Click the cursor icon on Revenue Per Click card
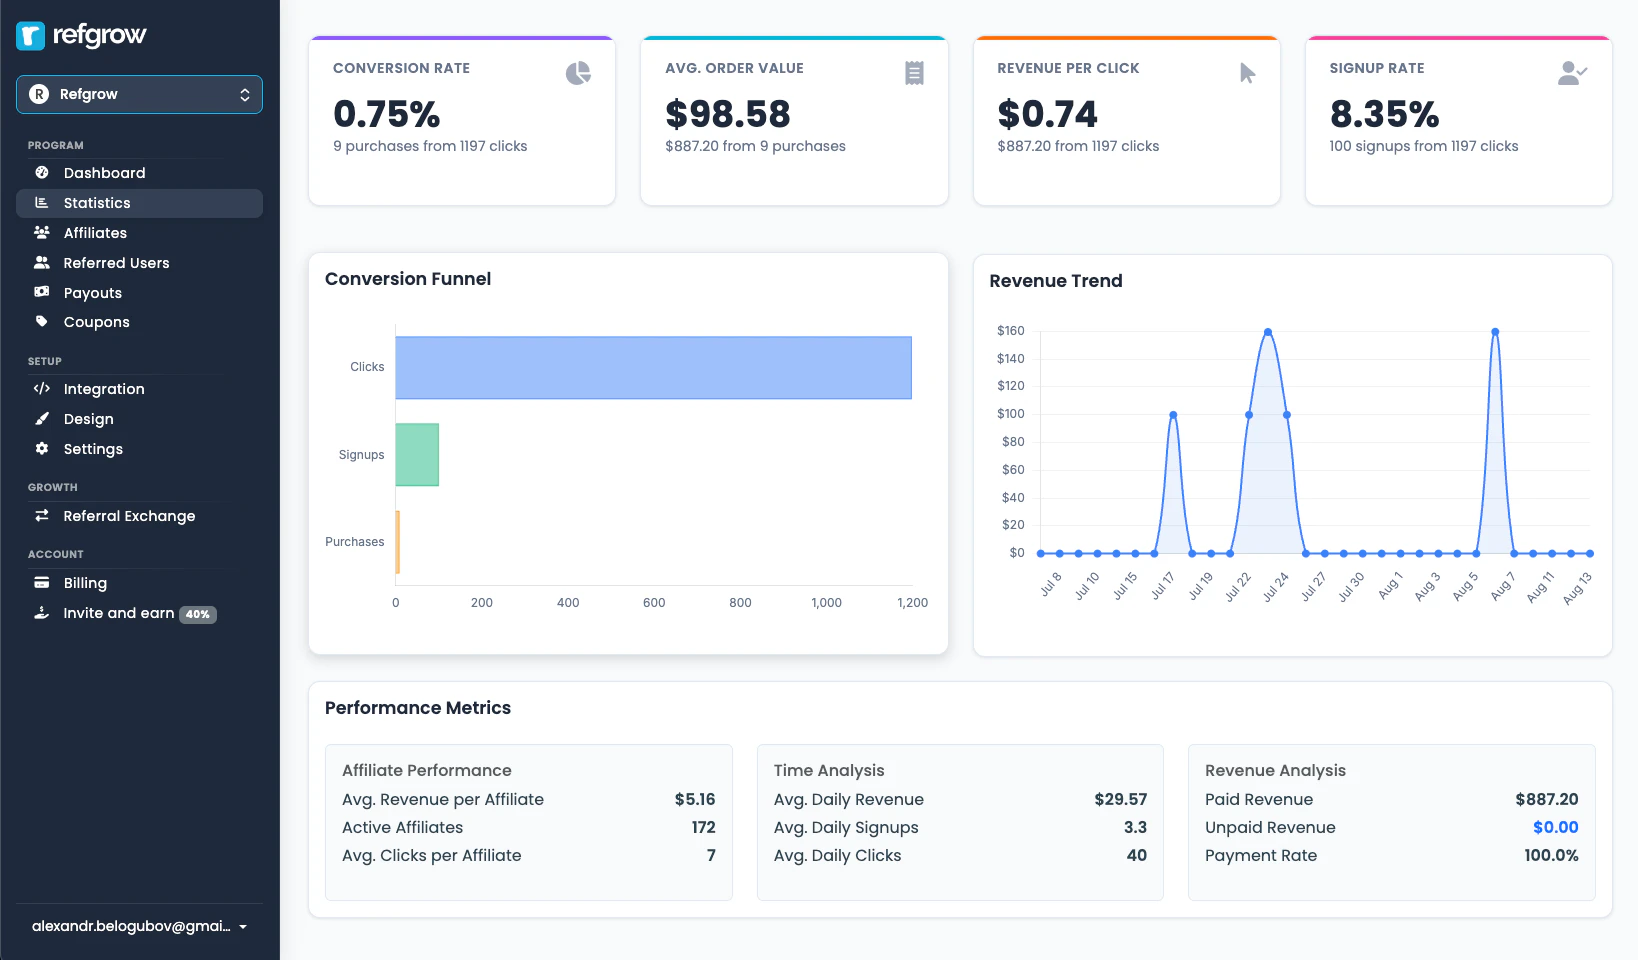Image resolution: width=1638 pixels, height=960 pixels. (1246, 72)
